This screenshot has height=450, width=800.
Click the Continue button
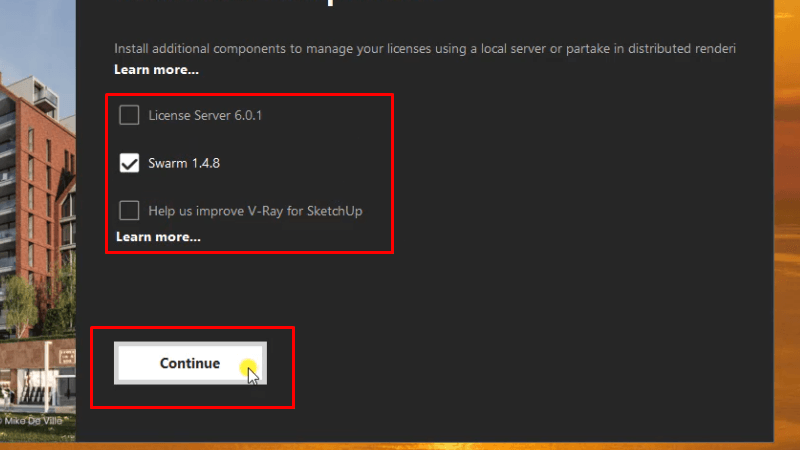[x=190, y=363]
